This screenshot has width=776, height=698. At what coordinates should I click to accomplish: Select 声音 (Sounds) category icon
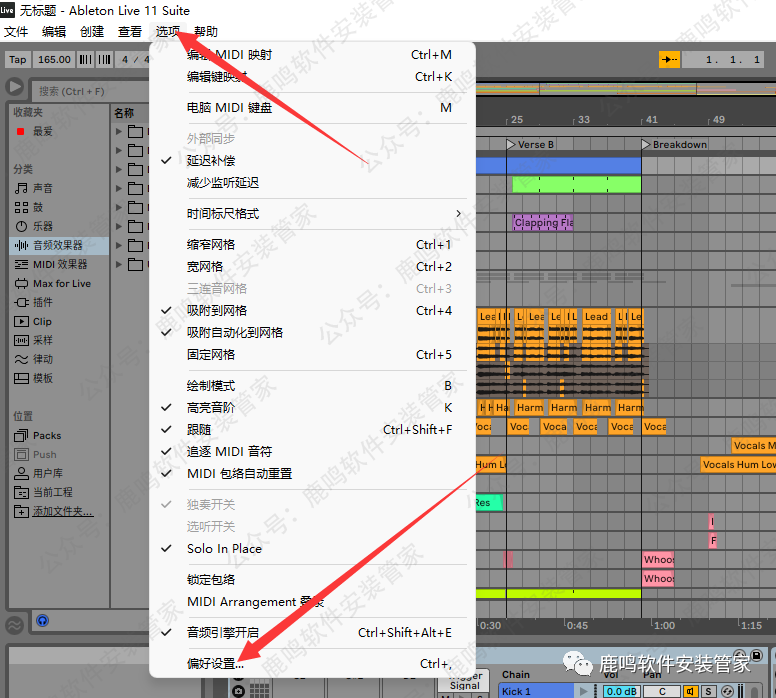pyautogui.click(x=22, y=188)
